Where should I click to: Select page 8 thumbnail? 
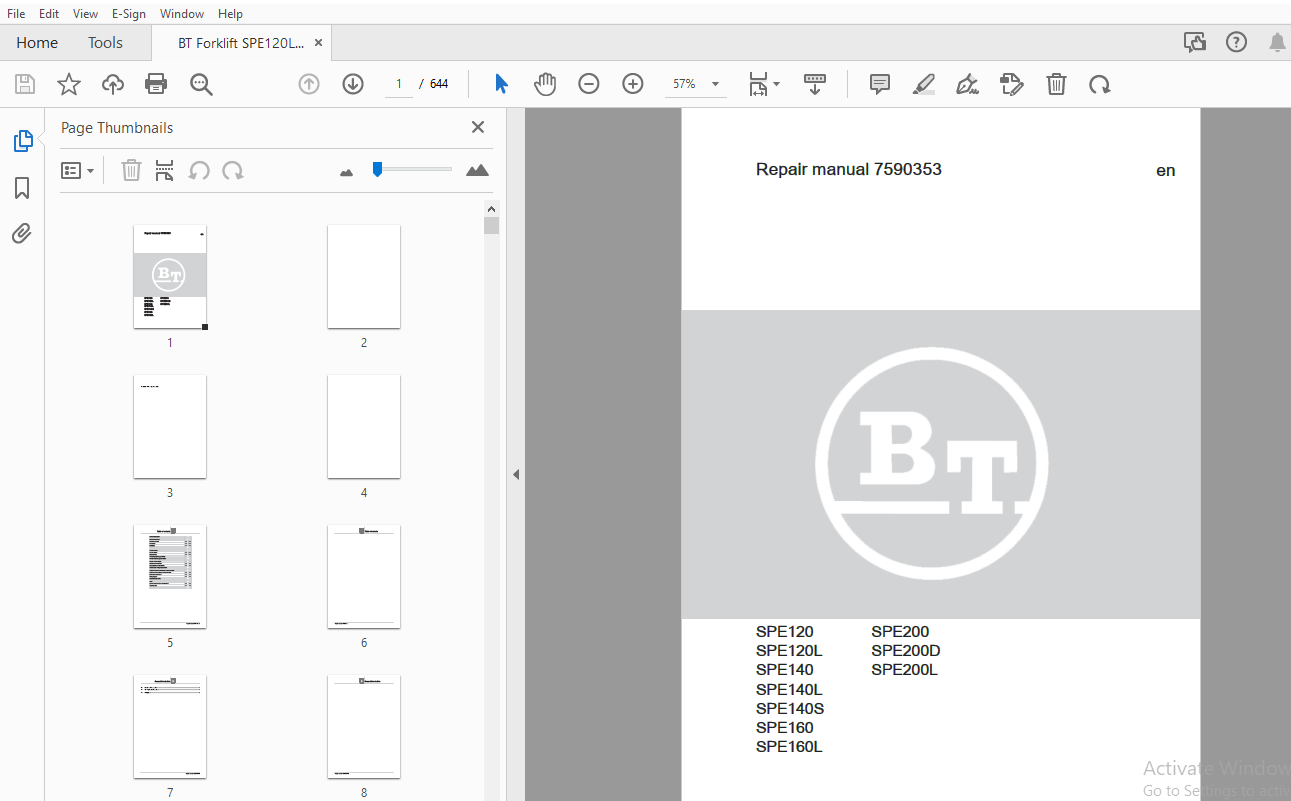pyautogui.click(x=364, y=727)
